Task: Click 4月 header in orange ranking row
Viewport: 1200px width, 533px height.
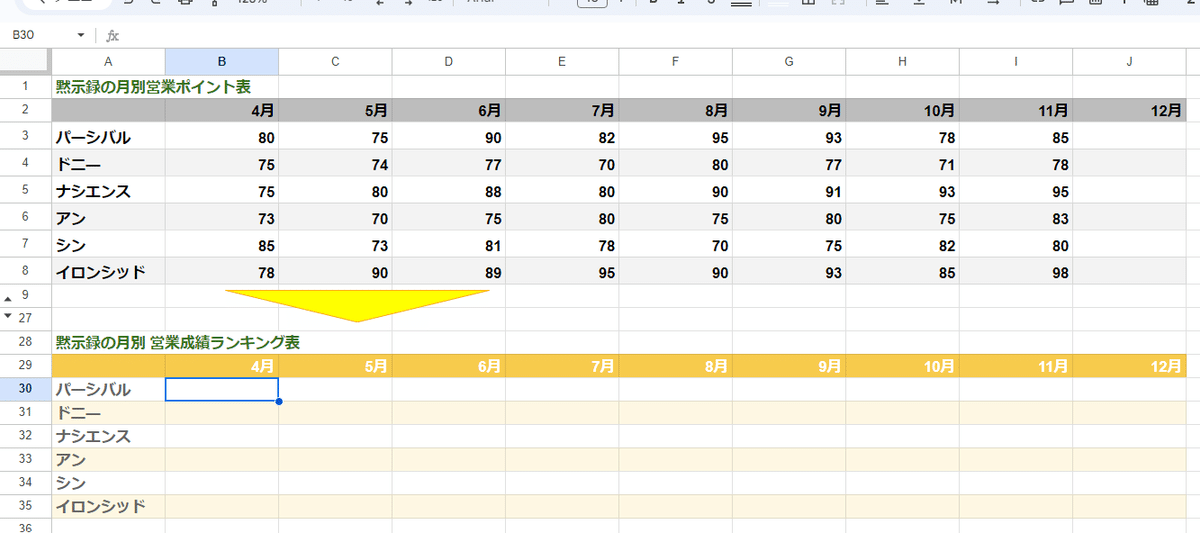Action: tap(222, 366)
